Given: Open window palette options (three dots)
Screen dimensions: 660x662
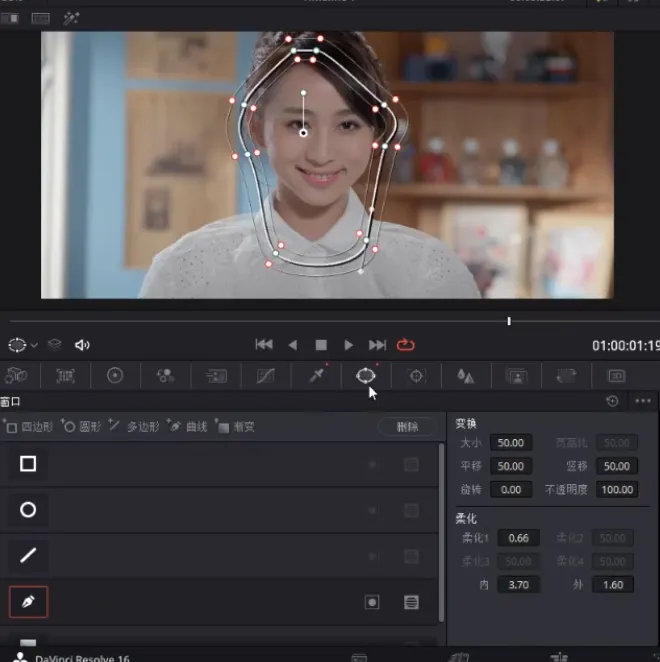Looking at the screenshot, I should pos(643,401).
